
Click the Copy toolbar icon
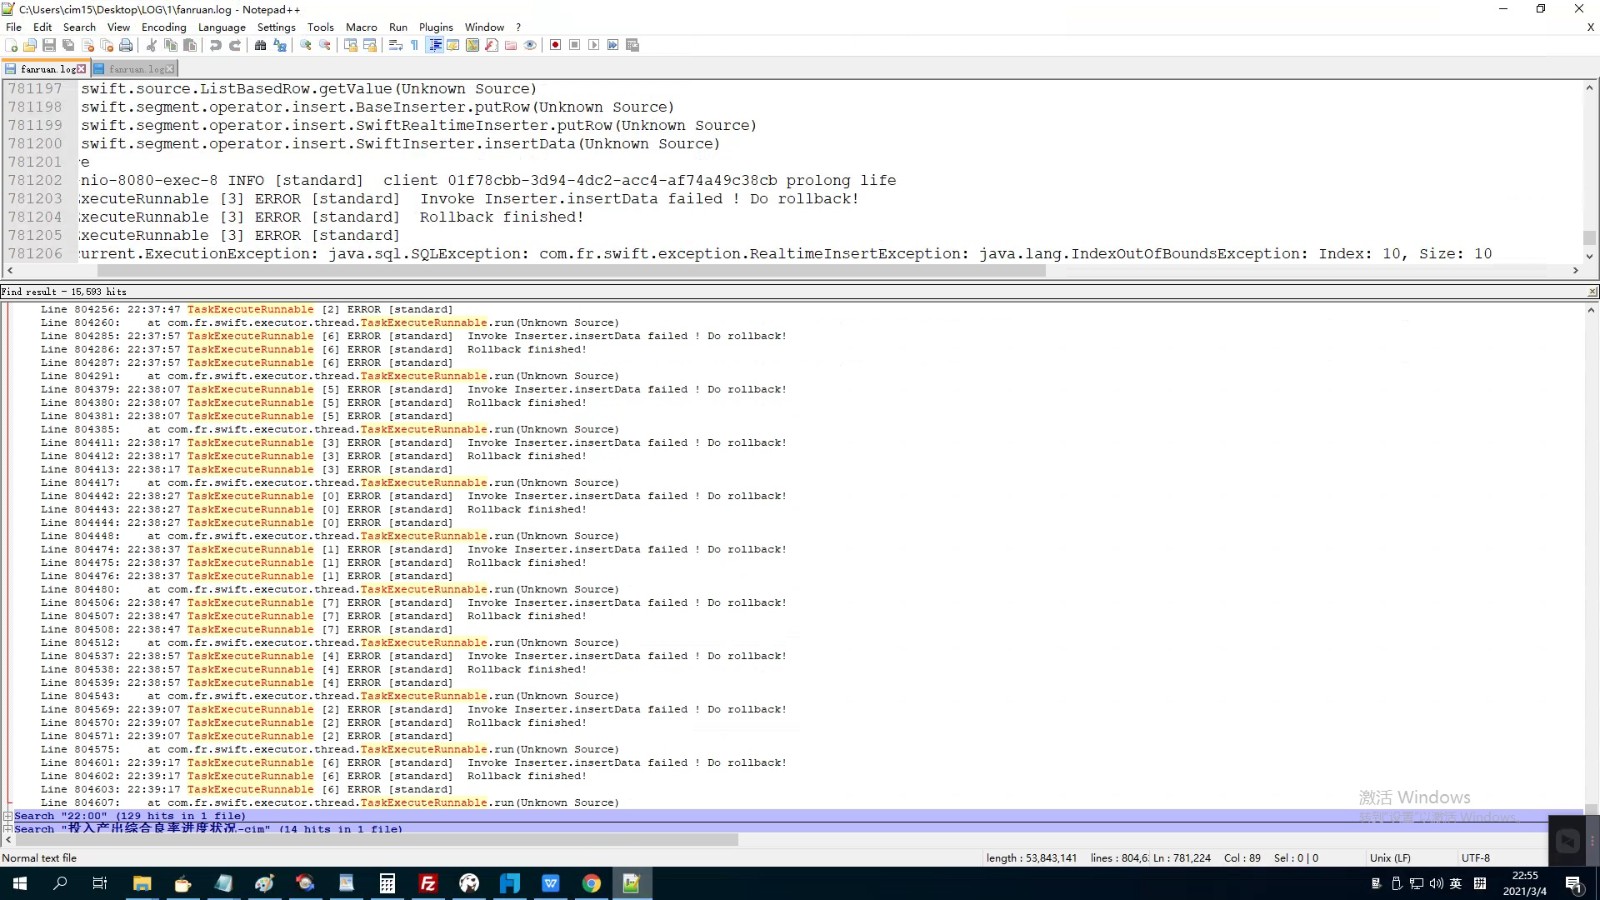point(170,45)
